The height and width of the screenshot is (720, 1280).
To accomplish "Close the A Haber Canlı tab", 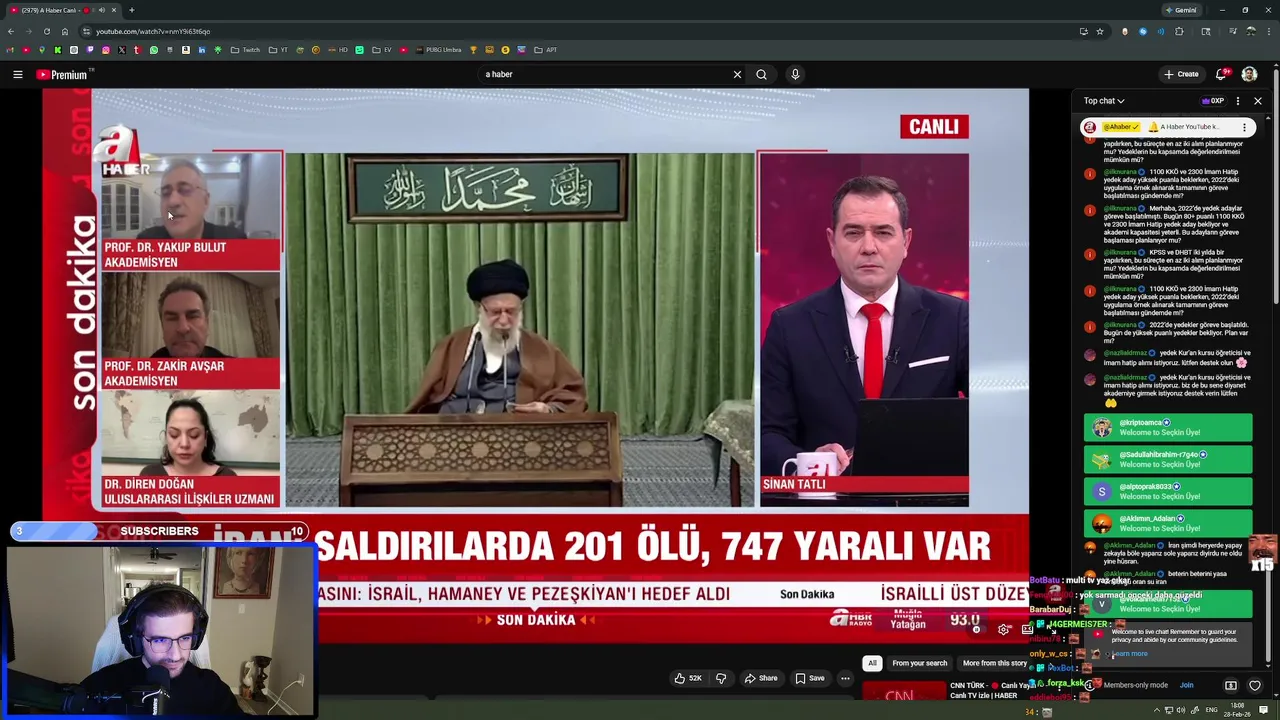I will tap(114, 10).
